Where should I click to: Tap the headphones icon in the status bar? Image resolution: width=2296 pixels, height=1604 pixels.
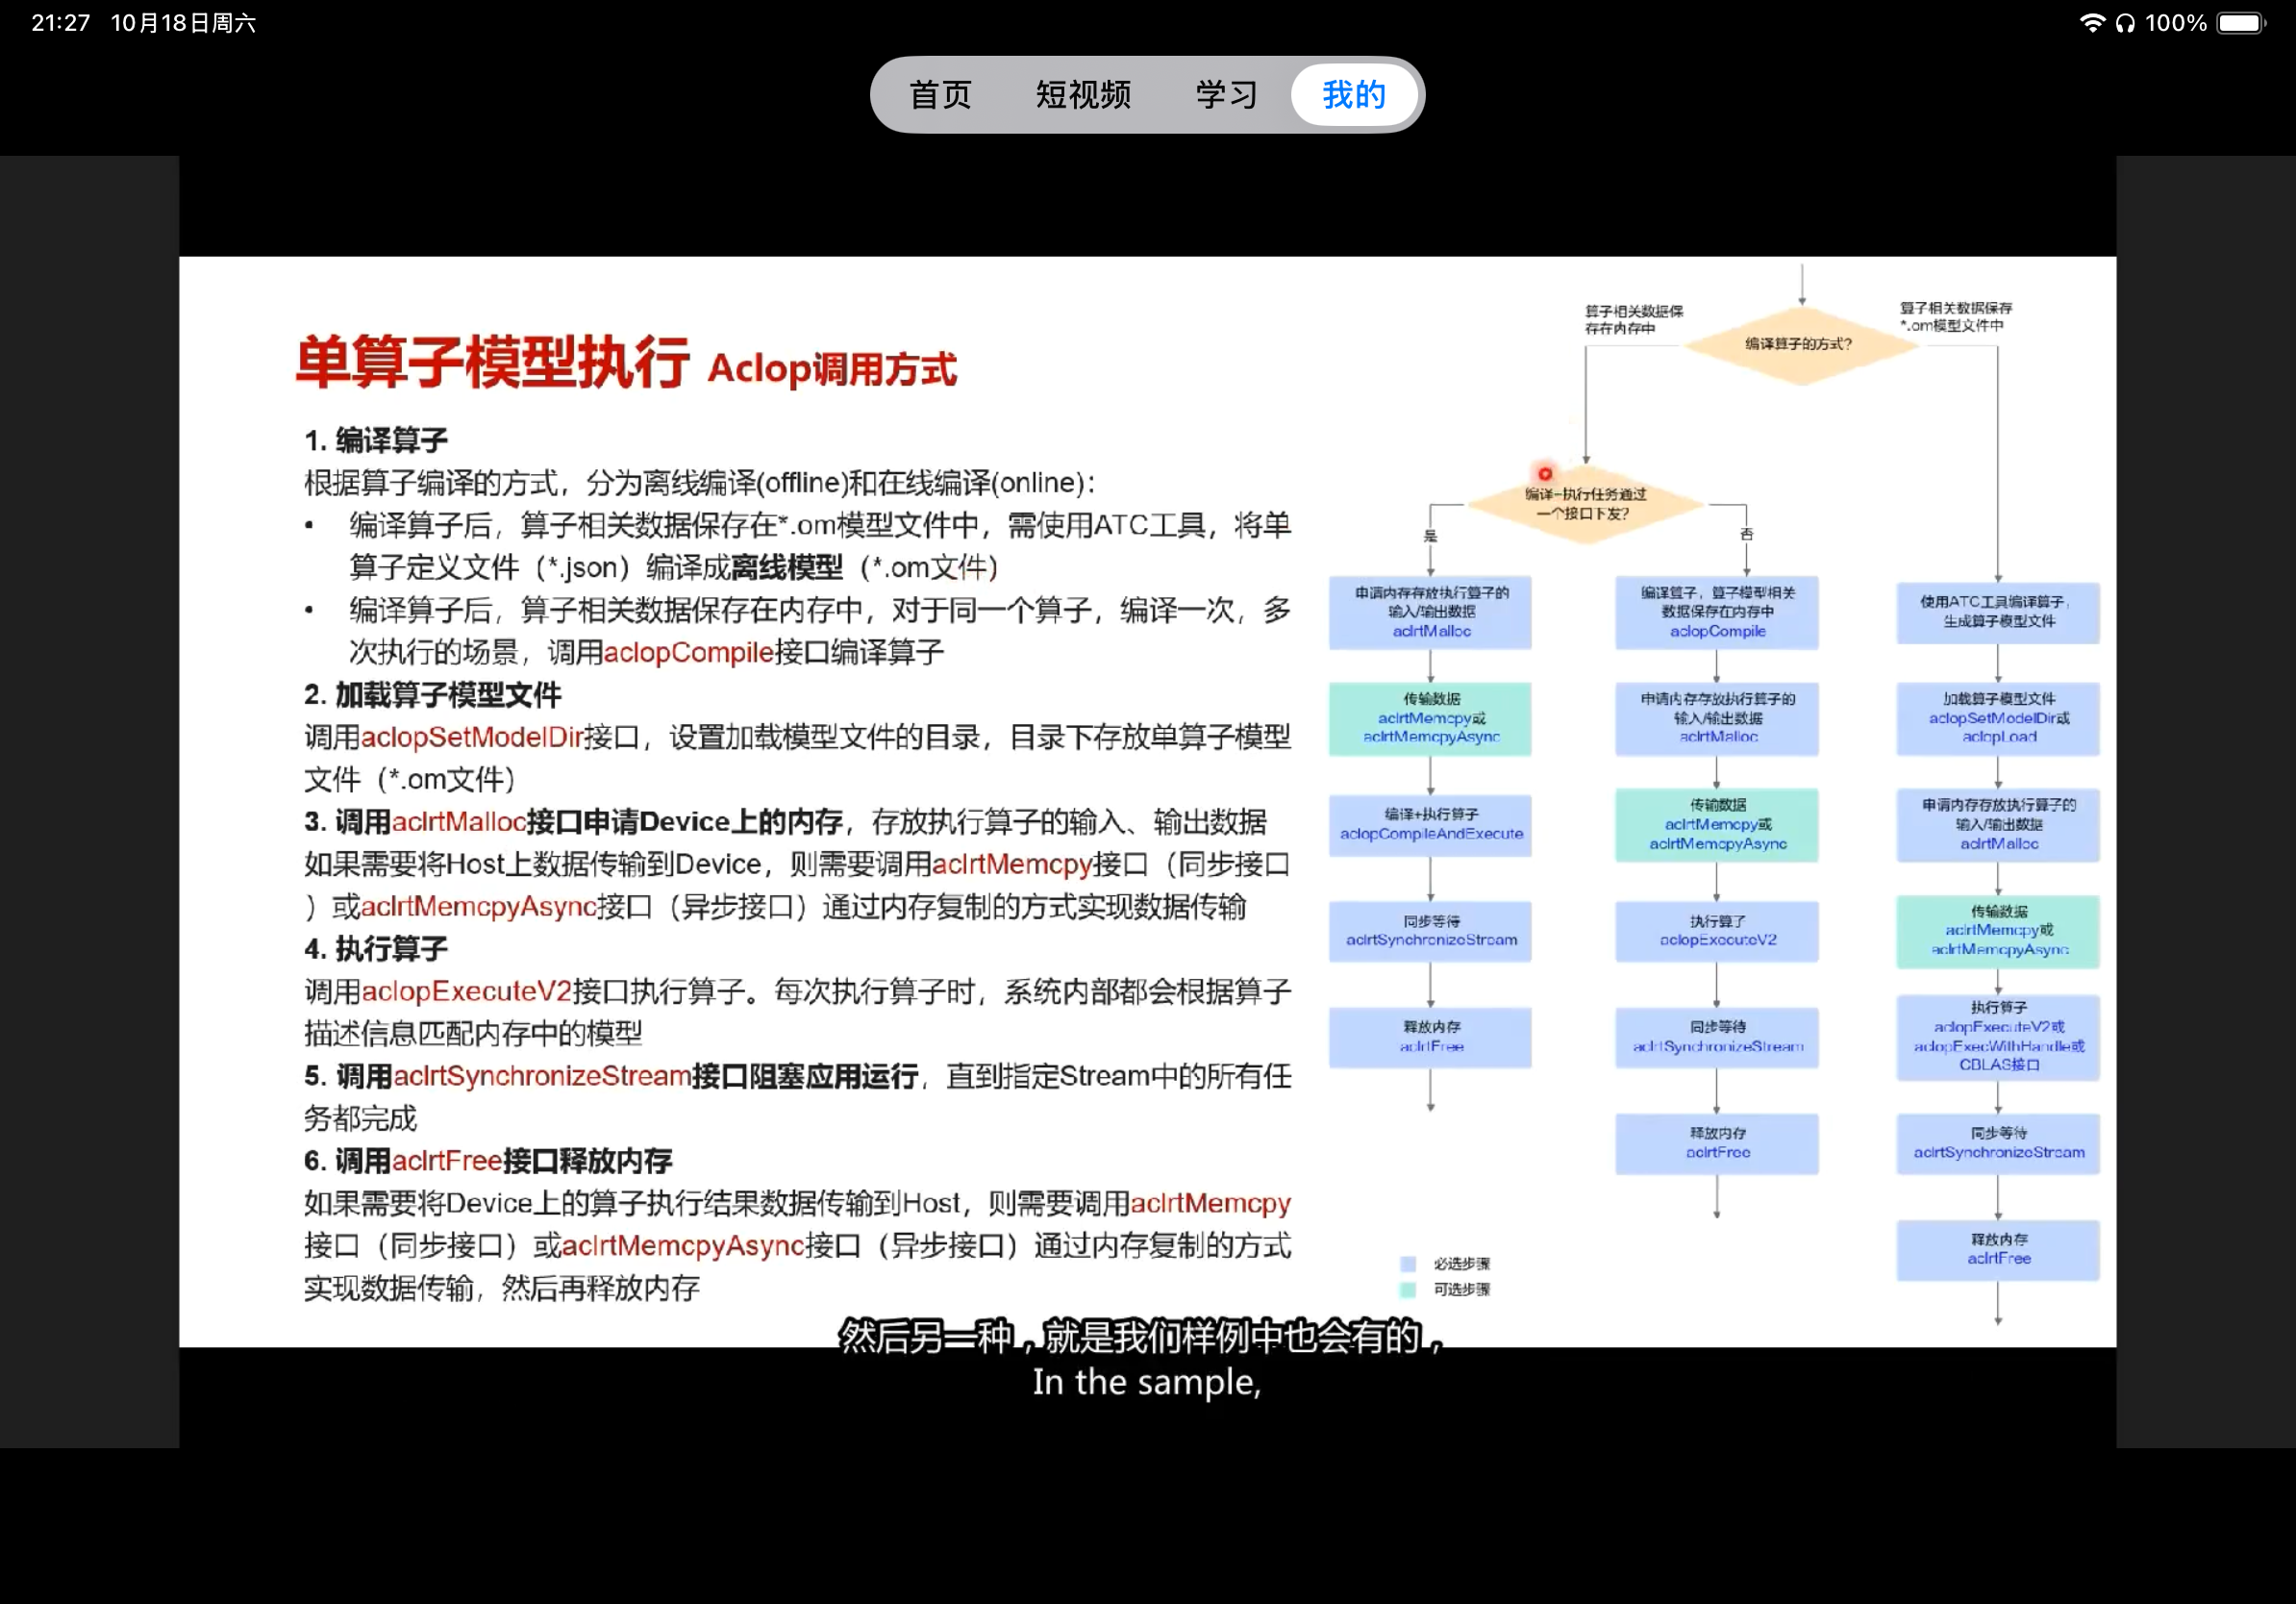tap(2126, 22)
